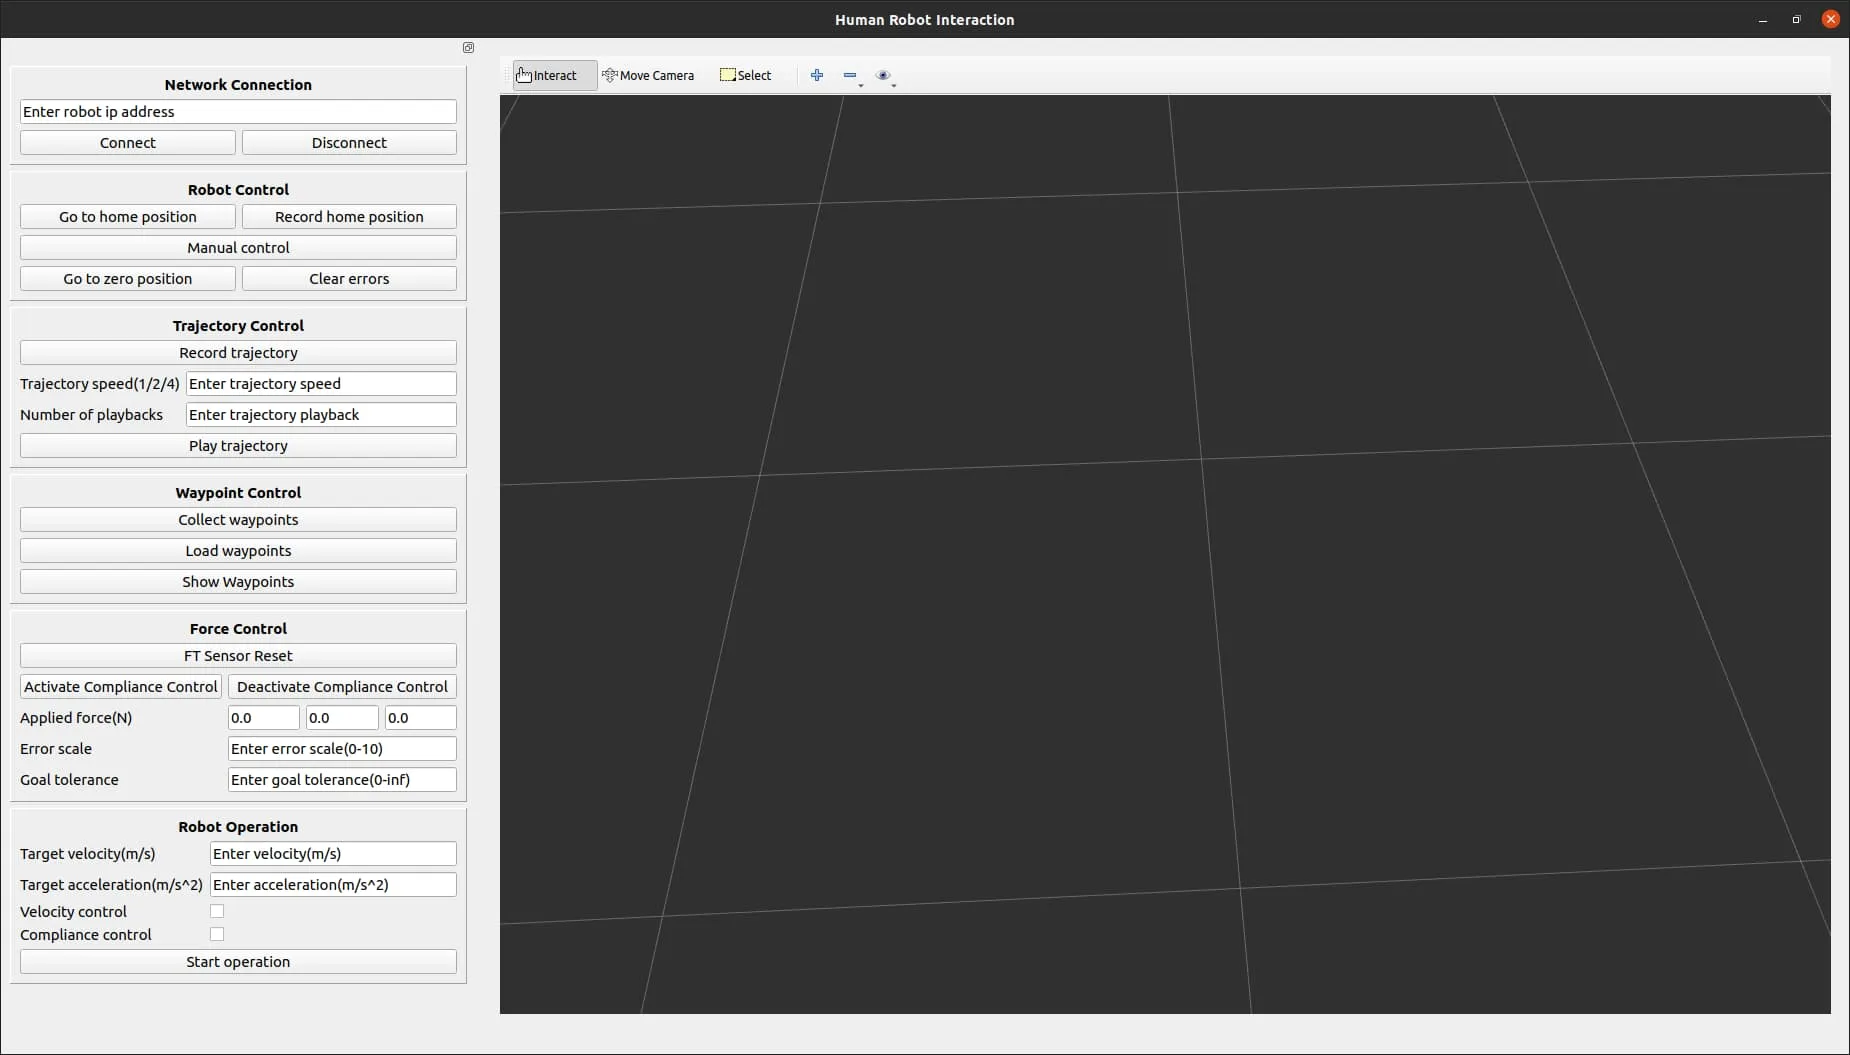Click Clear errors button

(x=349, y=279)
